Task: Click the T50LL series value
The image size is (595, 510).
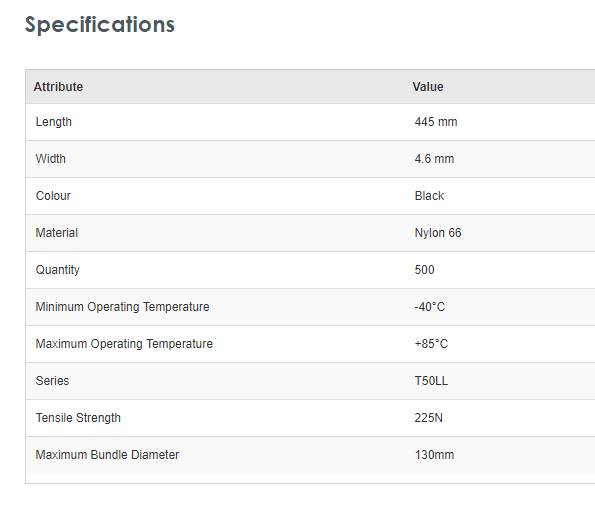Action: click(x=431, y=381)
